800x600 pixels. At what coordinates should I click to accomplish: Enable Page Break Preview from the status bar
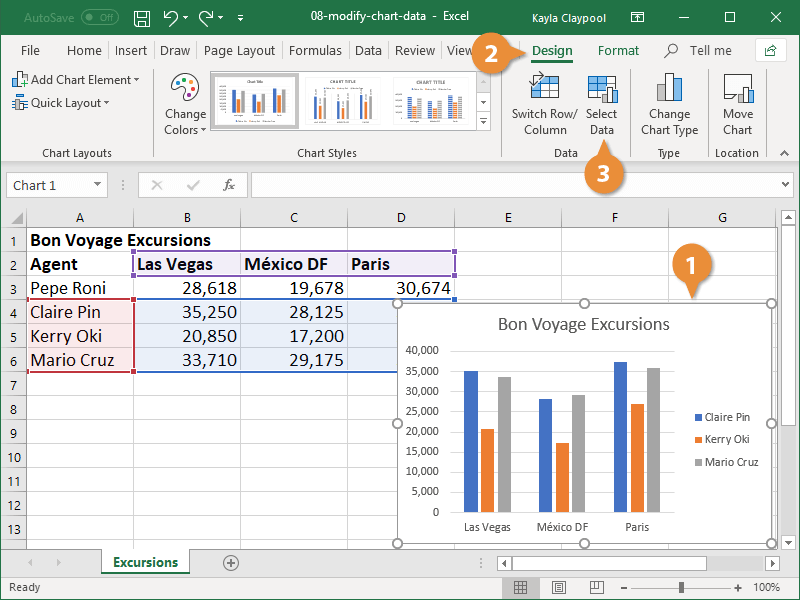597,587
